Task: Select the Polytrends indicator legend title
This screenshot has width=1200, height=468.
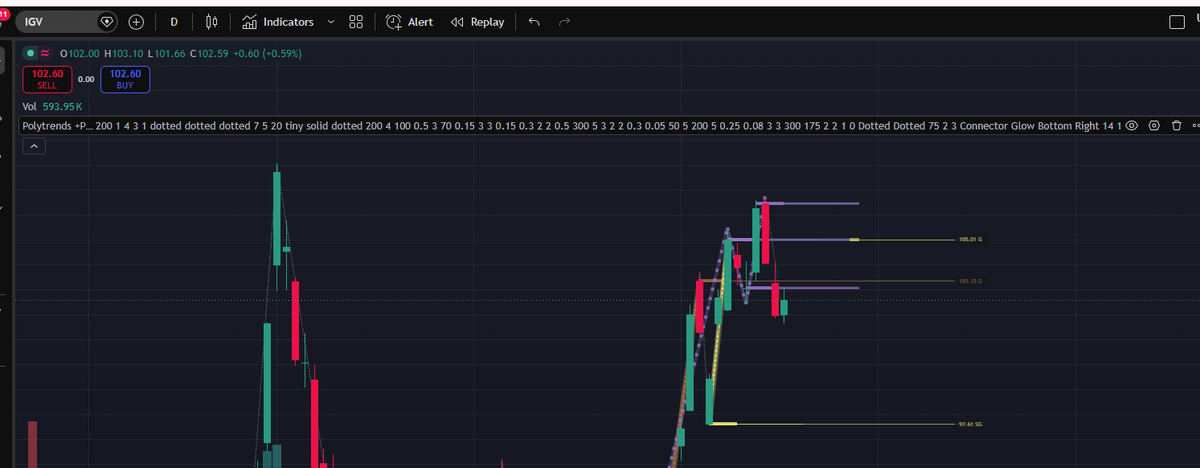Action: (55, 128)
